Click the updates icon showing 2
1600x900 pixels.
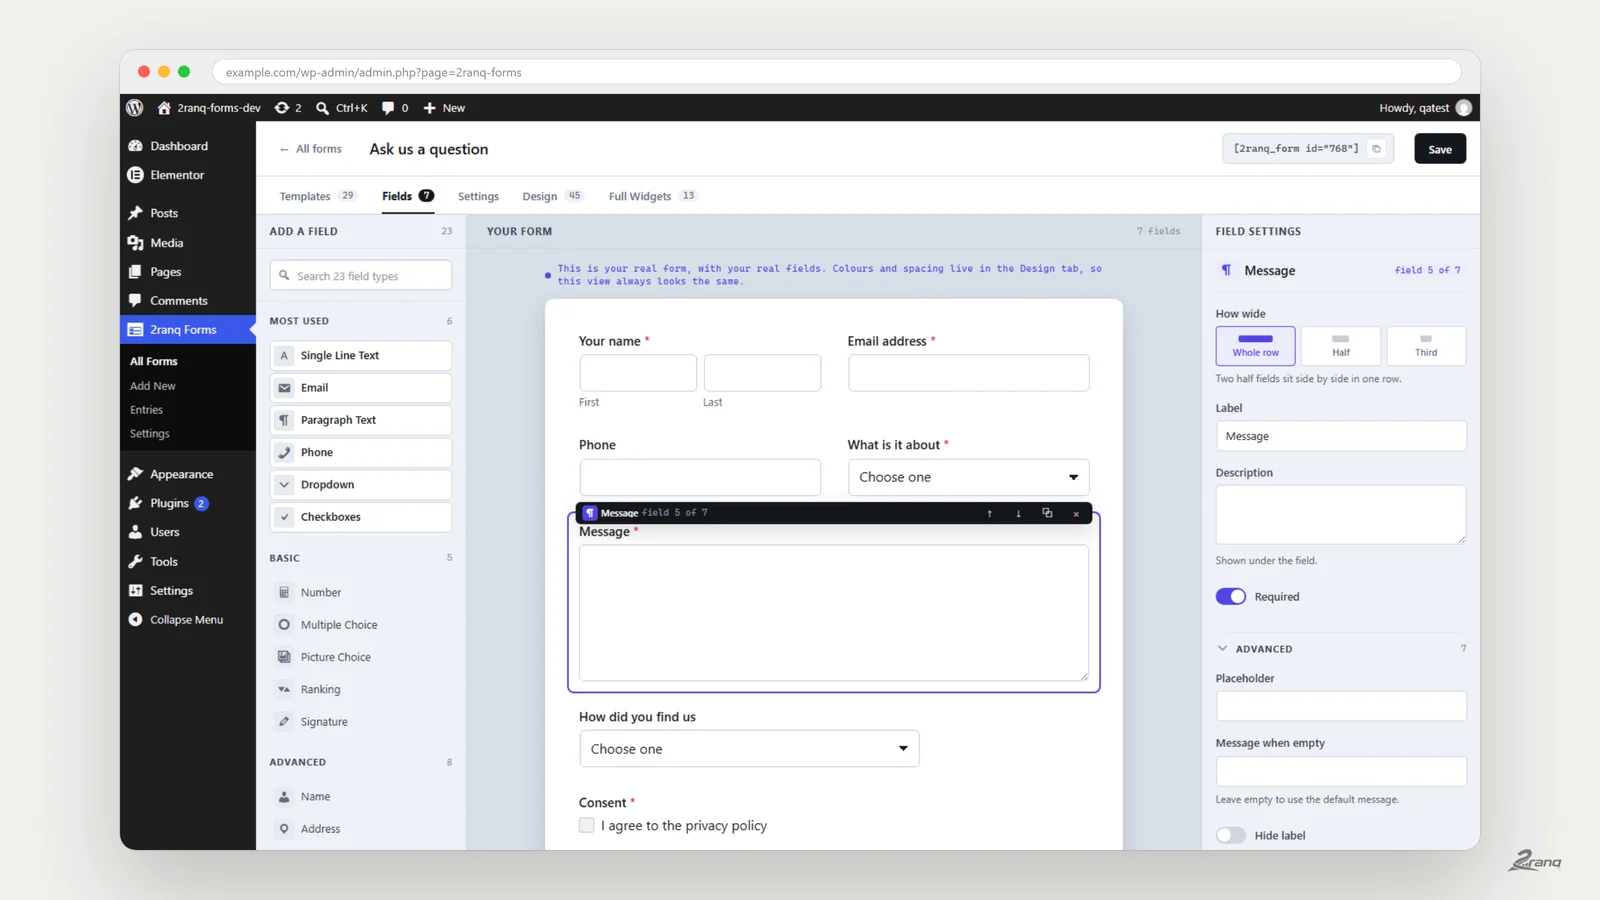pyautogui.click(x=282, y=108)
